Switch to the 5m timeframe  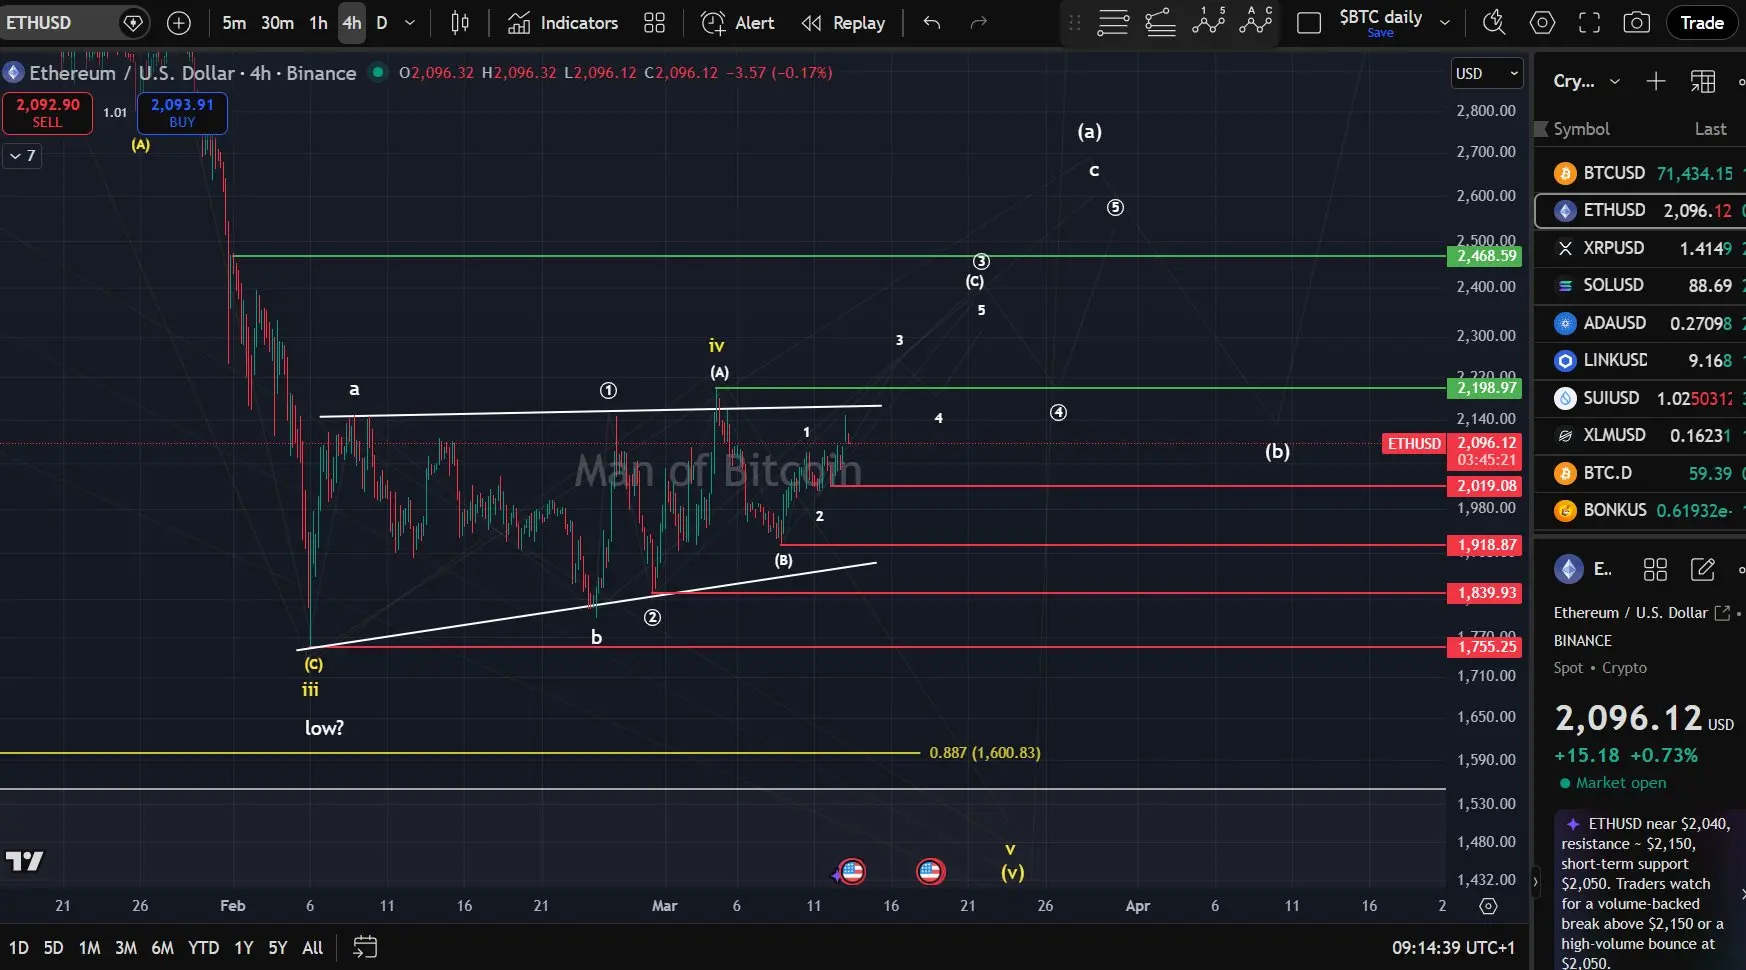click(x=234, y=23)
